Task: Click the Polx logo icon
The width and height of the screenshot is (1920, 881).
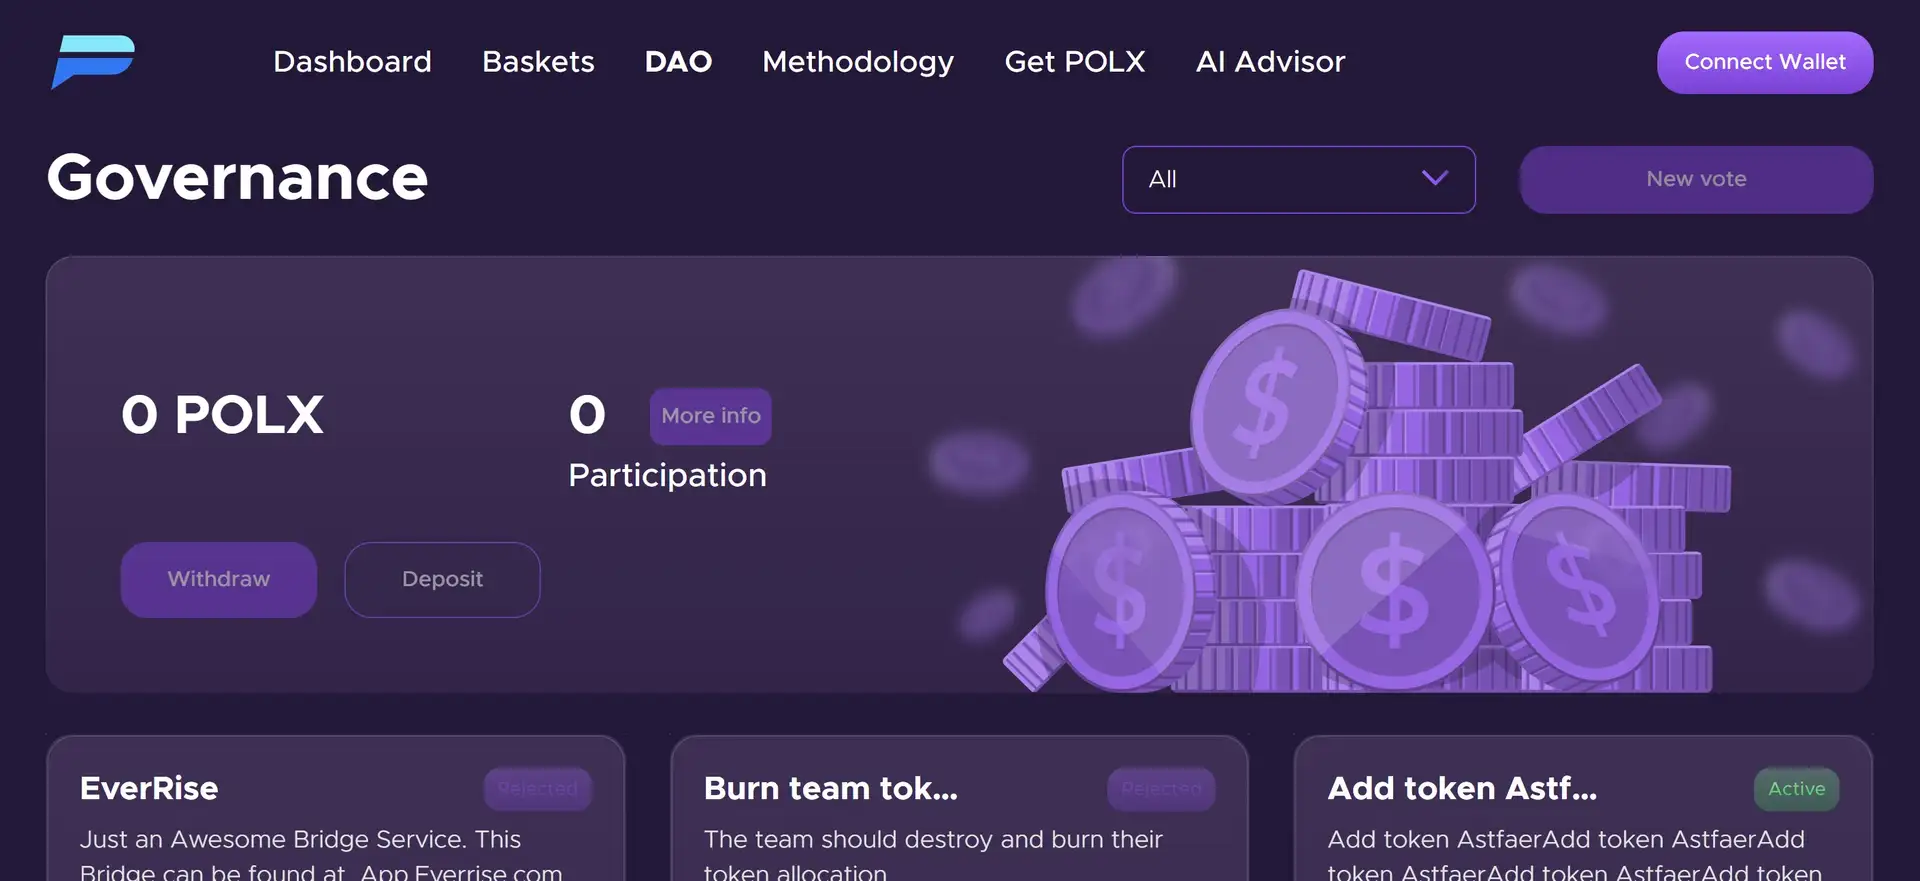Action: pos(93,61)
